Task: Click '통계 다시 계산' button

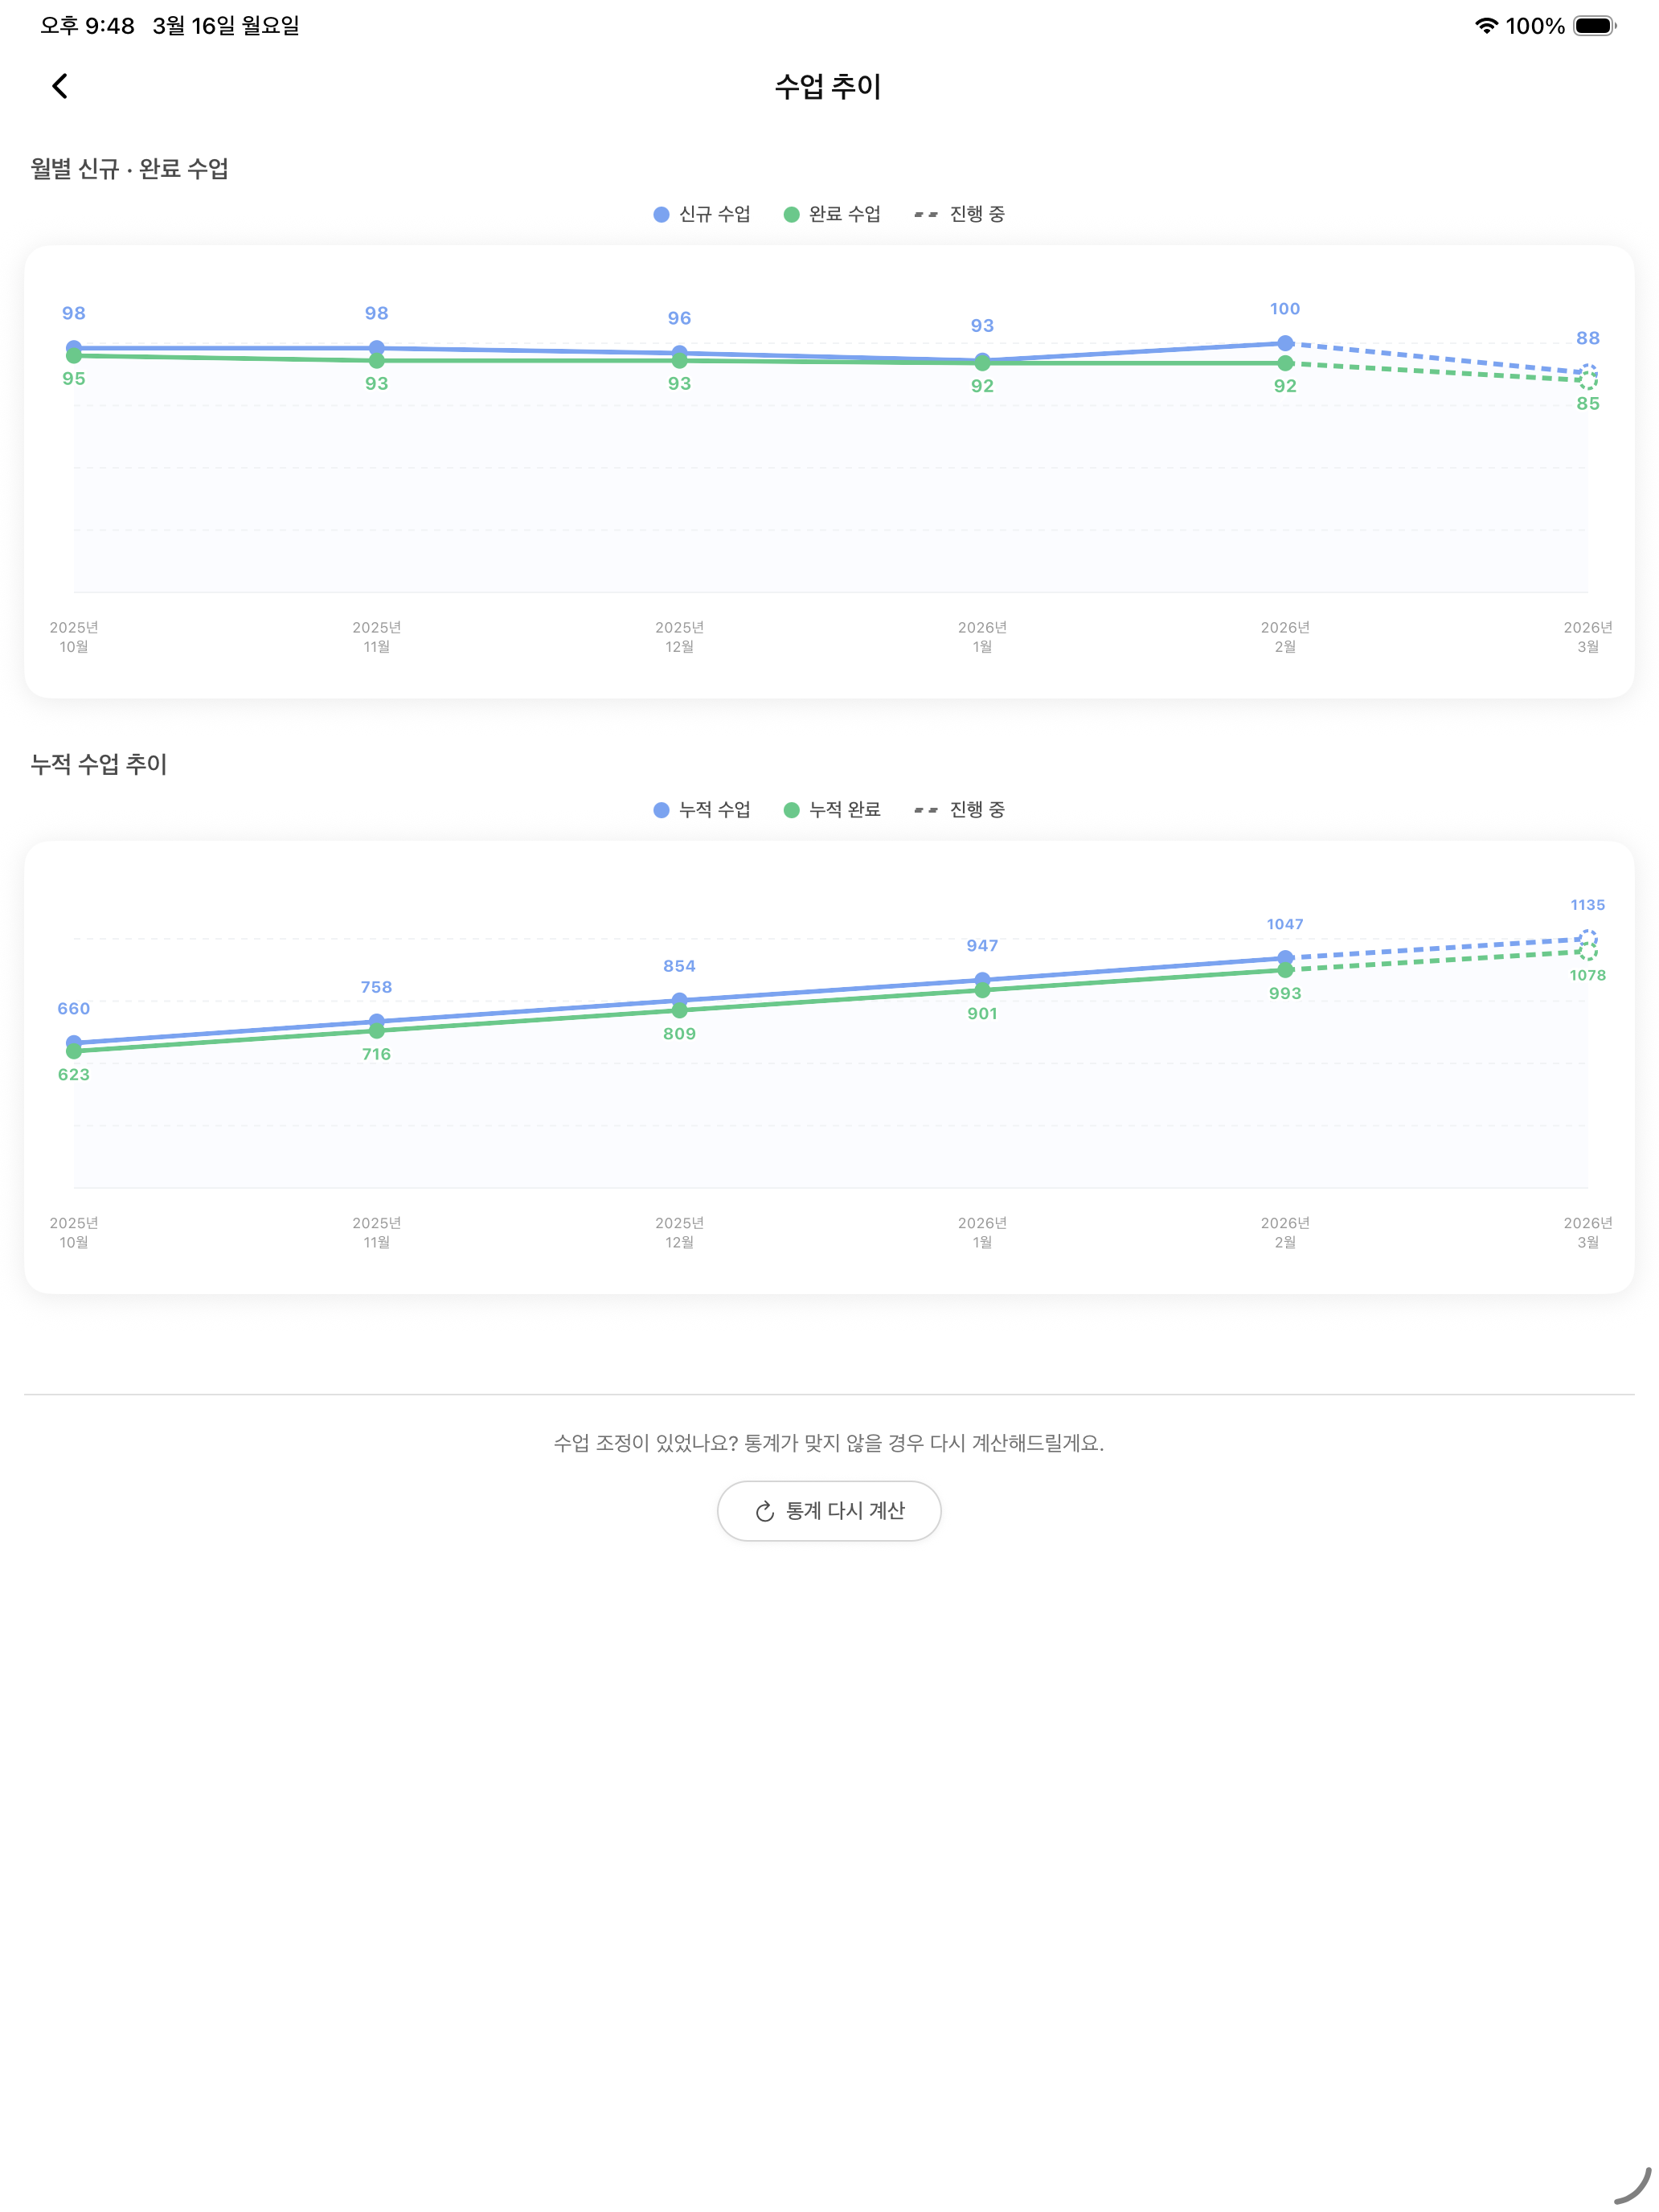Action: 829,1511
